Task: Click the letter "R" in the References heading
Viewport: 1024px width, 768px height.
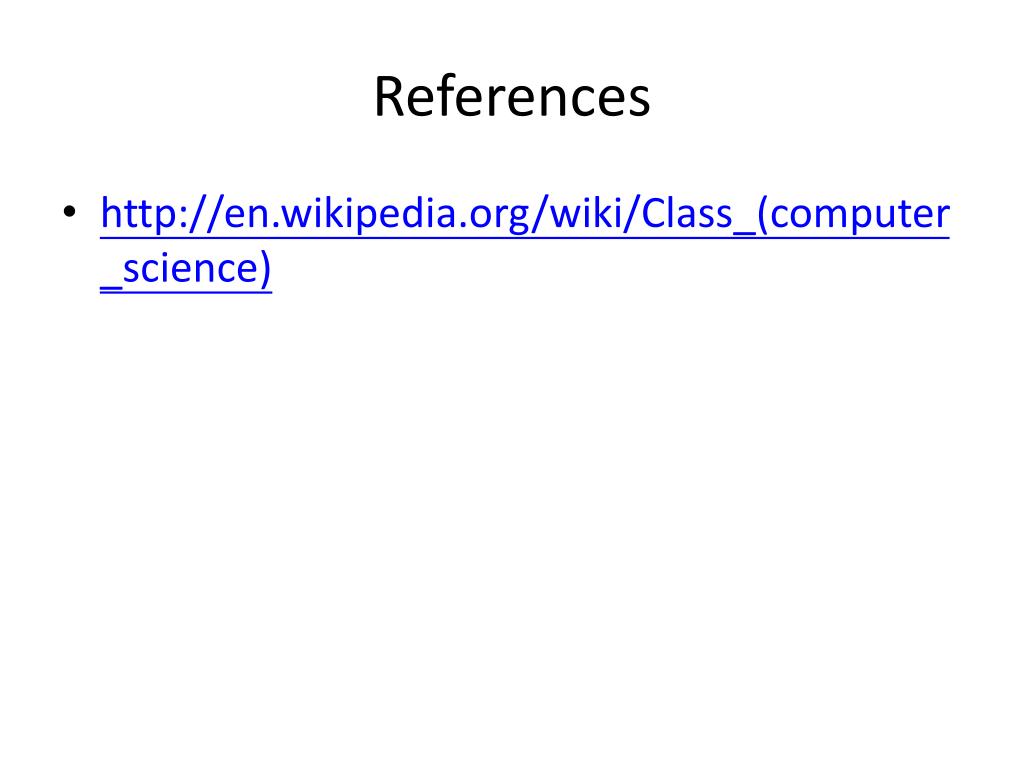Action: click(x=391, y=97)
